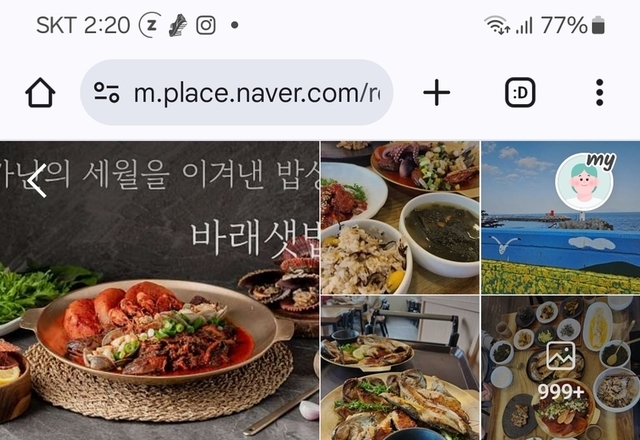Image resolution: width=640 pixels, height=440 pixels.
Task: Tap the 2:20 clock in status bar
Action: (107, 25)
